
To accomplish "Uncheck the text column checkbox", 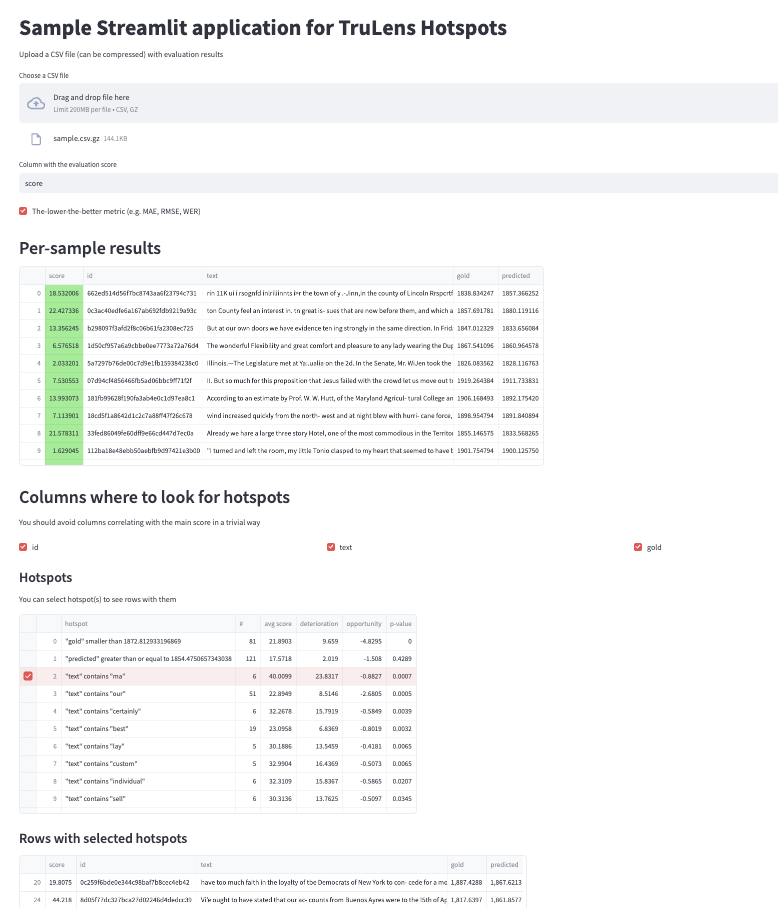I will tap(331, 547).
